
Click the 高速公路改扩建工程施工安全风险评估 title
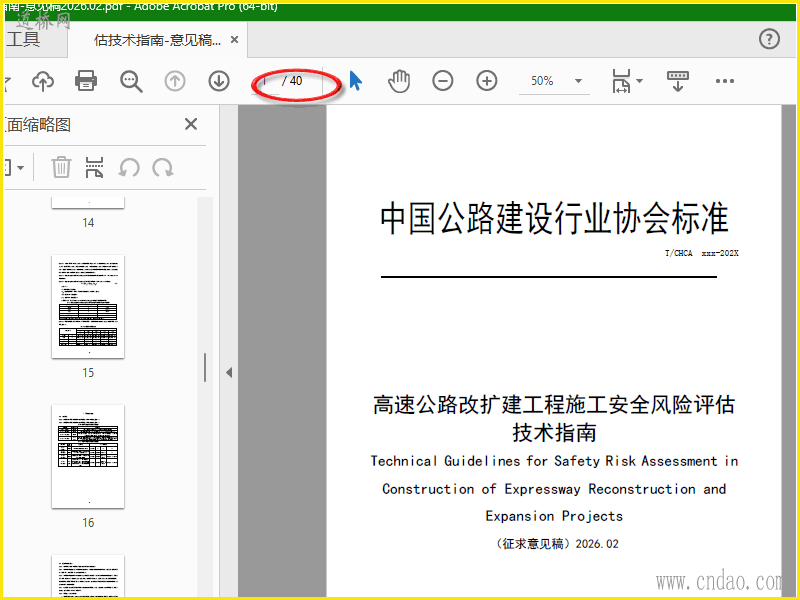point(554,405)
